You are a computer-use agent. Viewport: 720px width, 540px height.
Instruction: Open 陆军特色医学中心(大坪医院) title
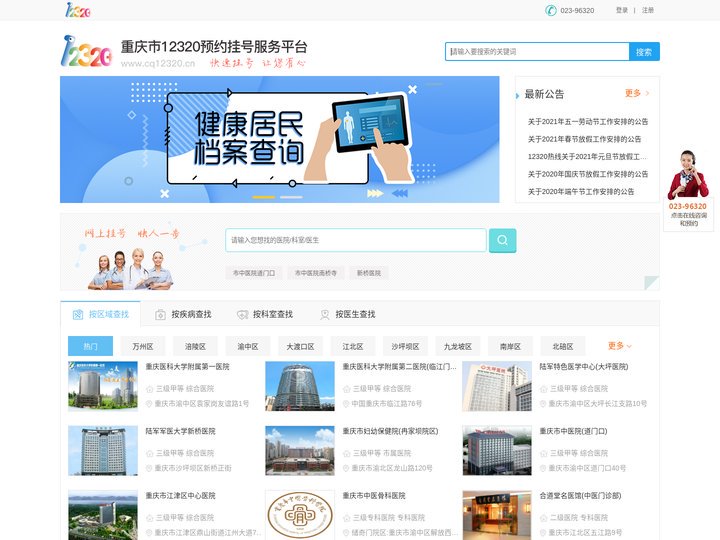pos(584,366)
